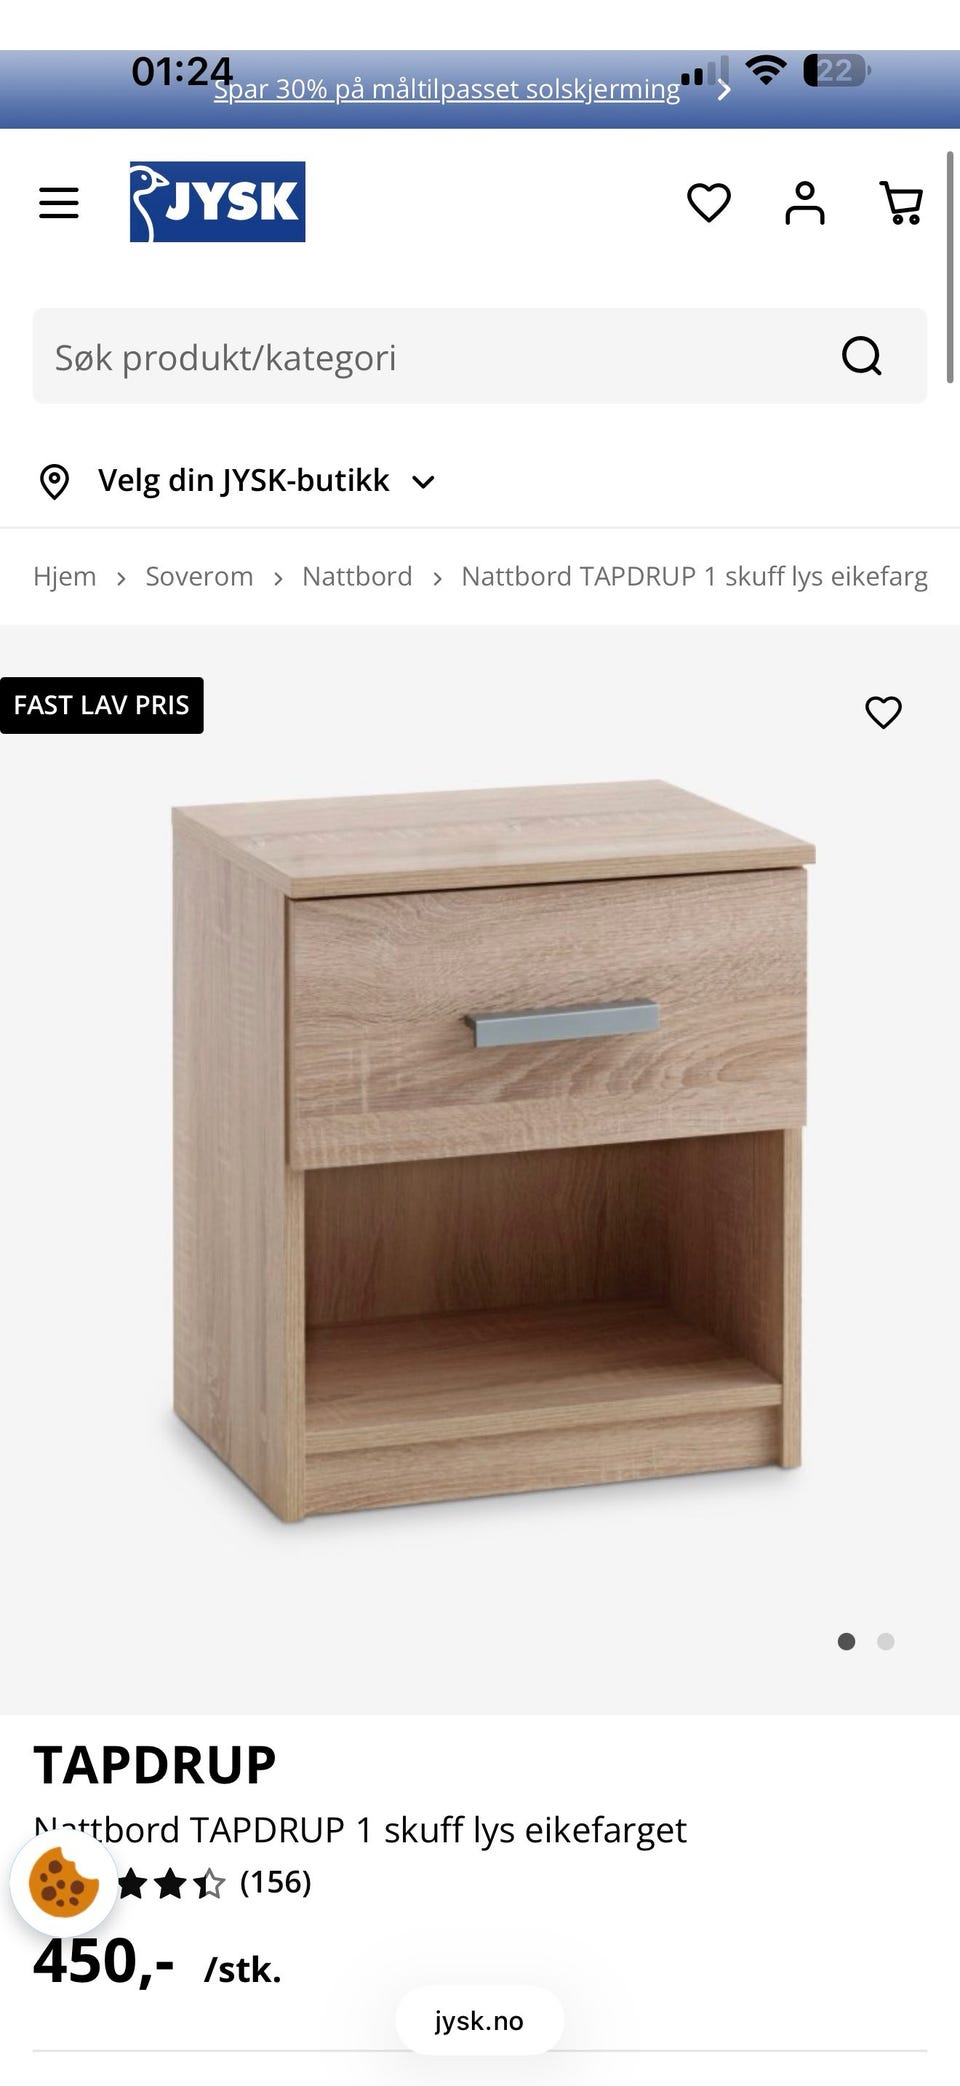Screen dimensions: 960x2086
Task: Open the hamburger menu
Action: click(x=59, y=203)
